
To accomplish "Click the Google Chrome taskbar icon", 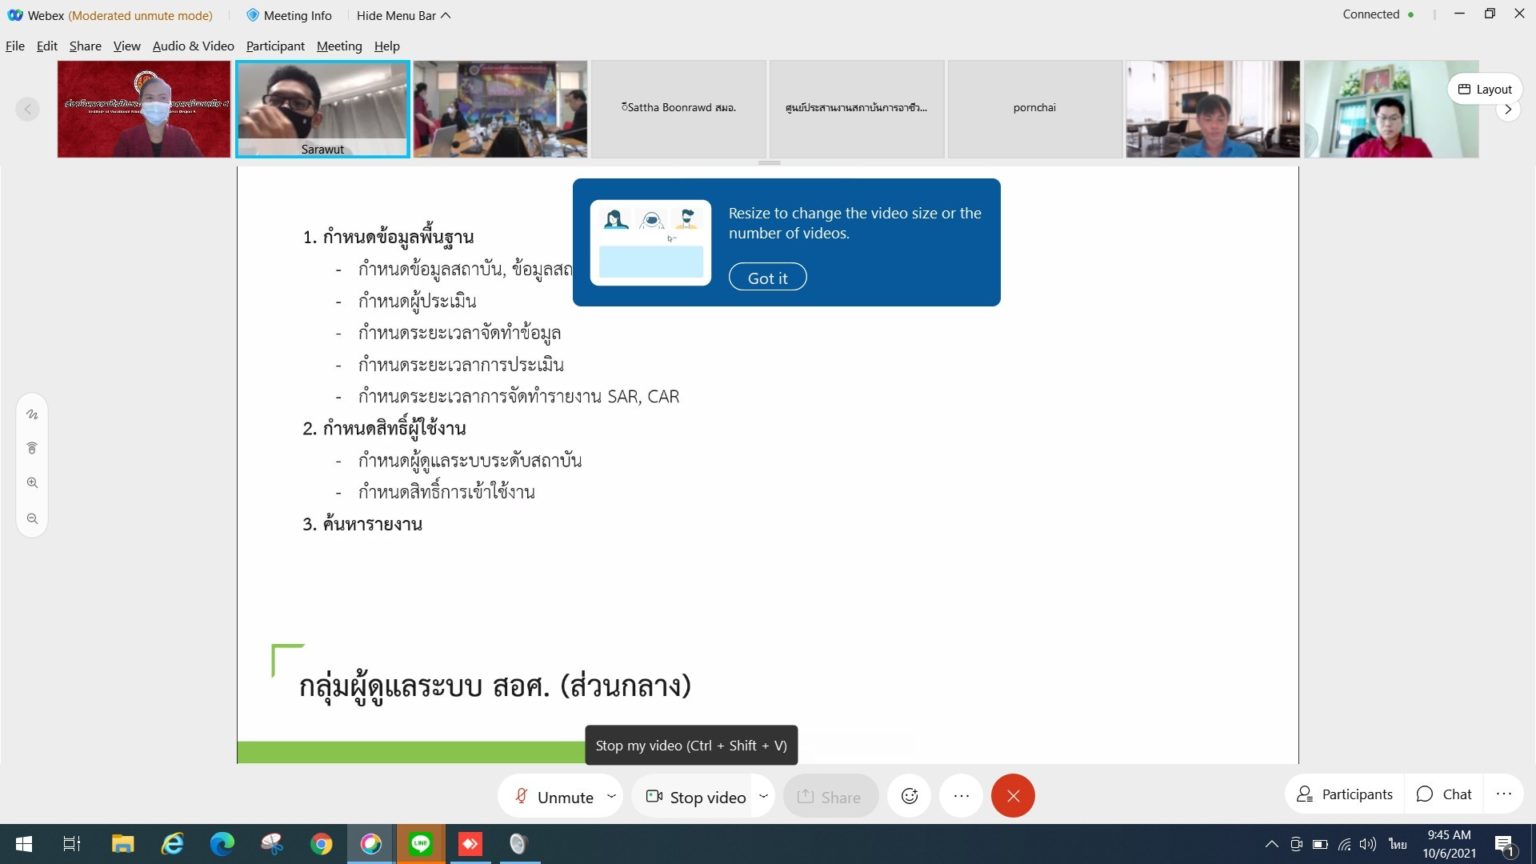I will pos(321,844).
